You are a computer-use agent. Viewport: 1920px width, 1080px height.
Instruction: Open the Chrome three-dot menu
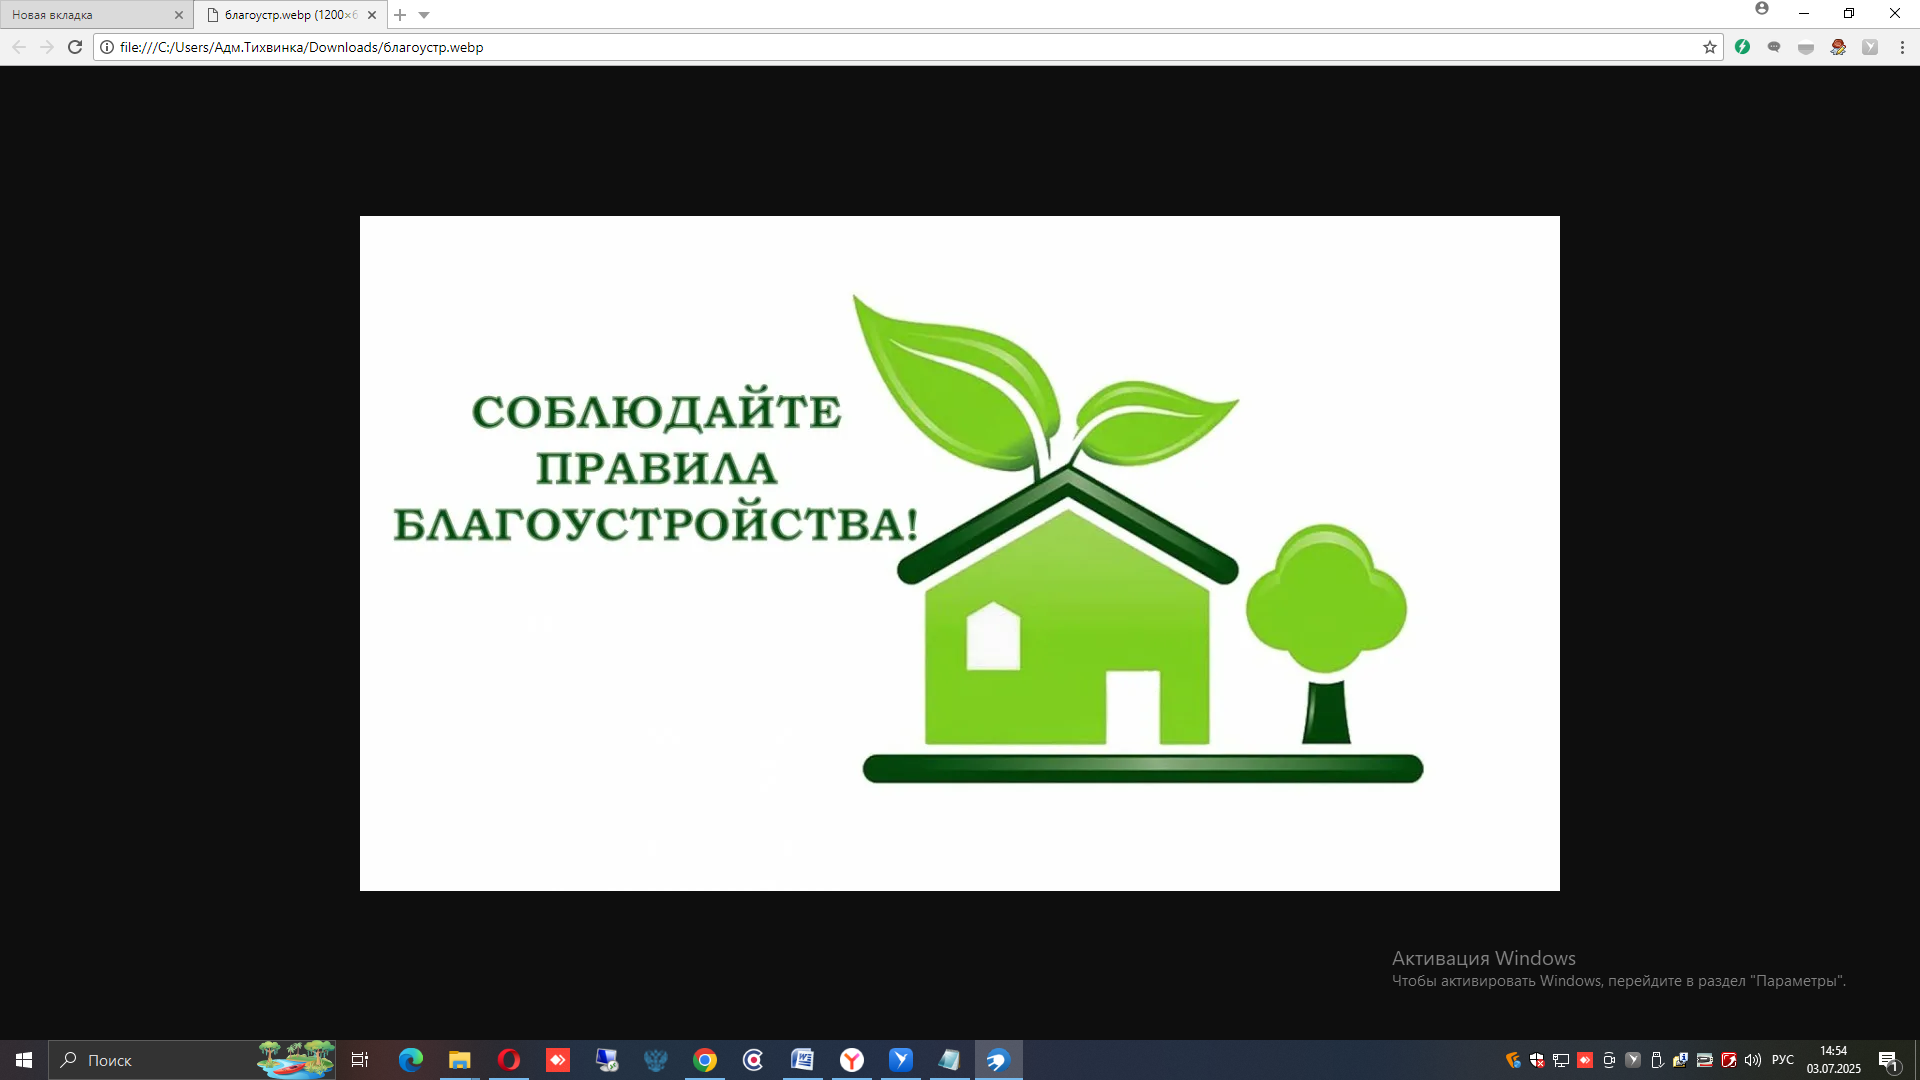1902,47
